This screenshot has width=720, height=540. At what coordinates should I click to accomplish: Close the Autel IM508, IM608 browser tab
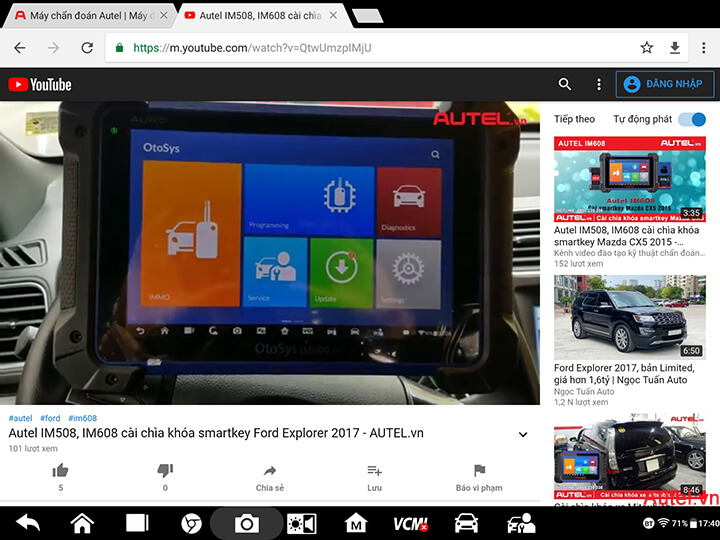333,16
